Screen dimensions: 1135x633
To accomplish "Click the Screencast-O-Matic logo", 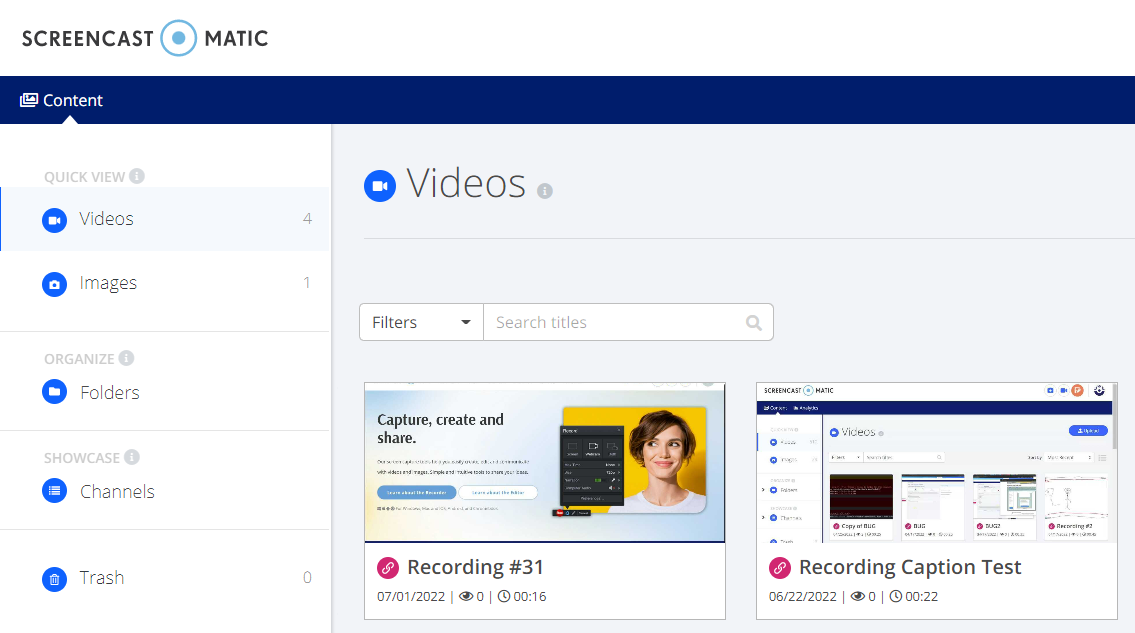I will [x=145, y=38].
